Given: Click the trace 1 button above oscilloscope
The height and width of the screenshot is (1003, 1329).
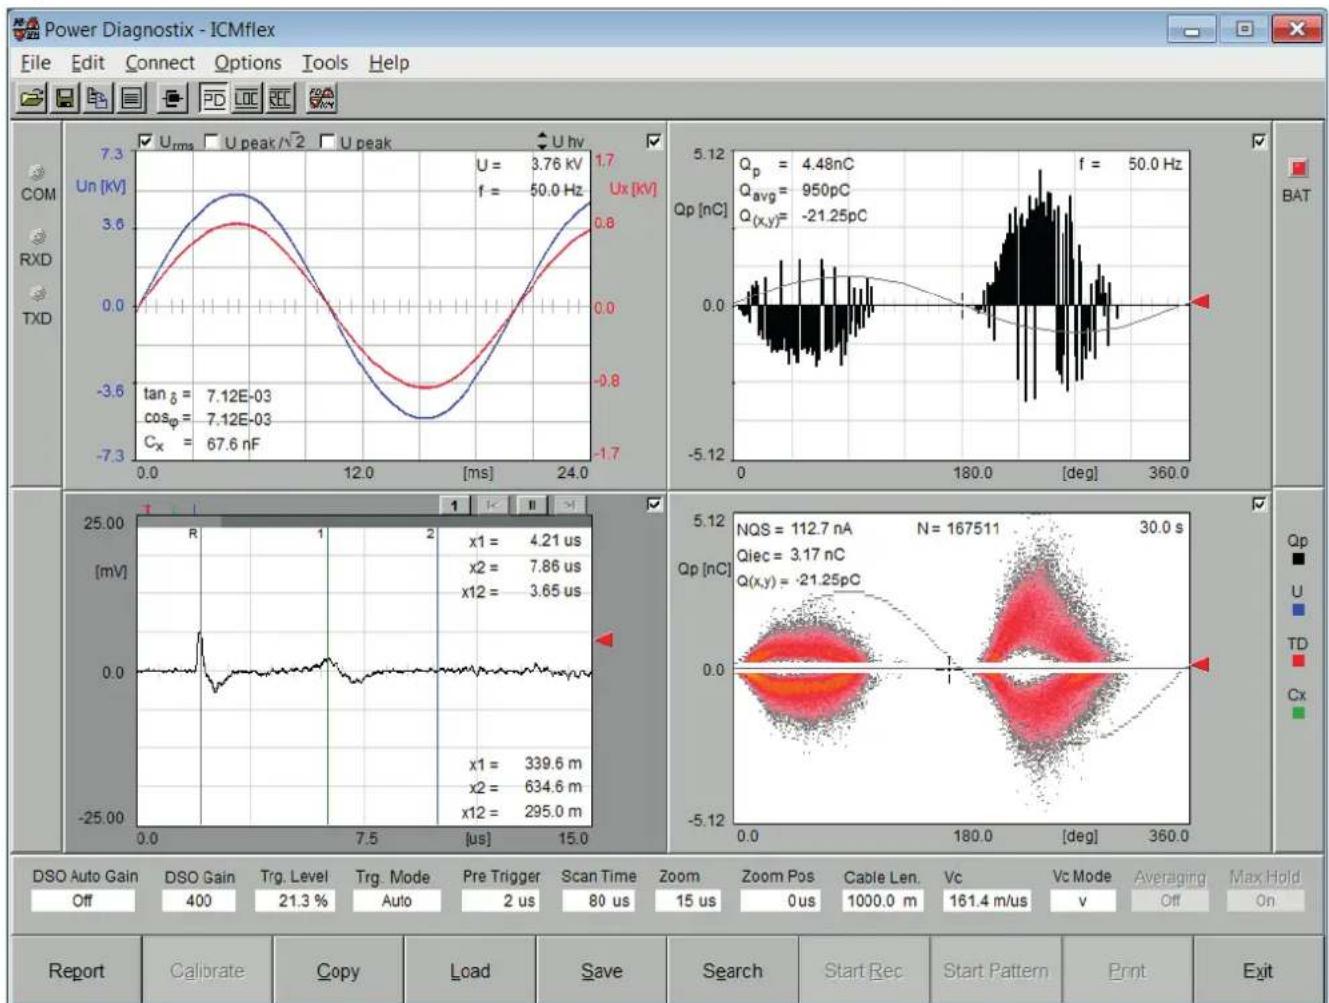Looking at the screenshot, I should click(x=454, y=506).
